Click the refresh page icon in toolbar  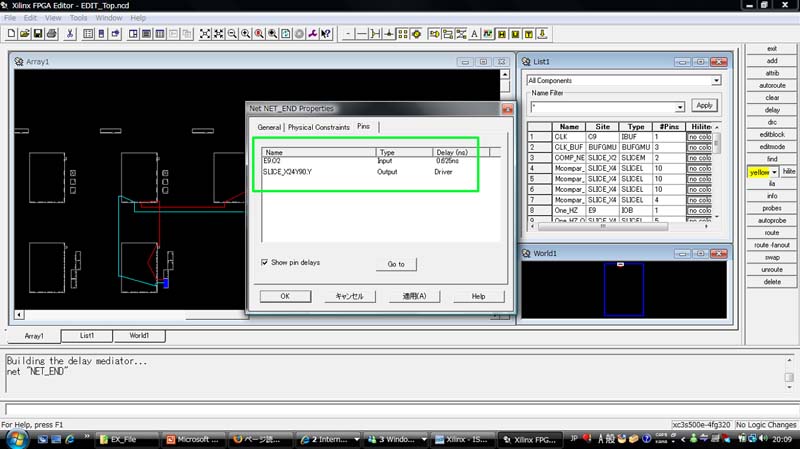pos(286,34)
